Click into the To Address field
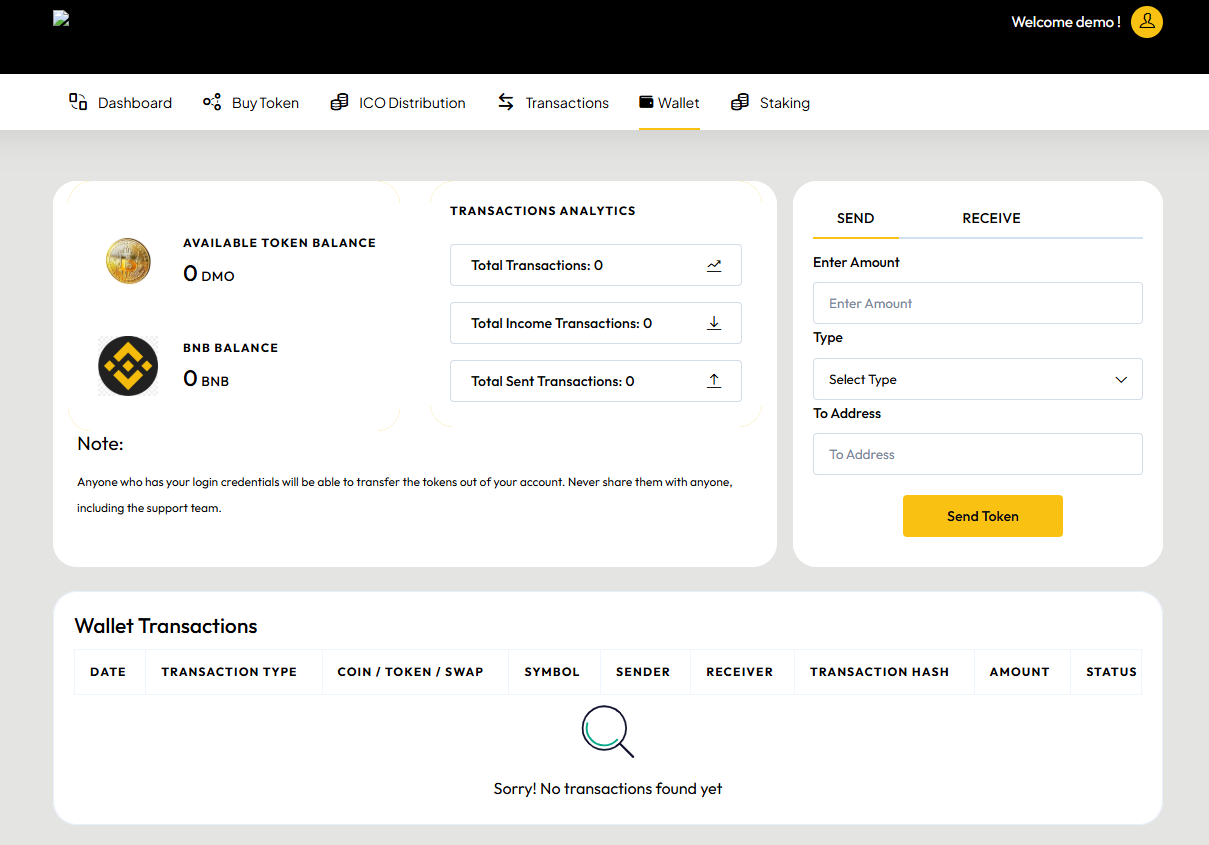 [x=977, y=454]
